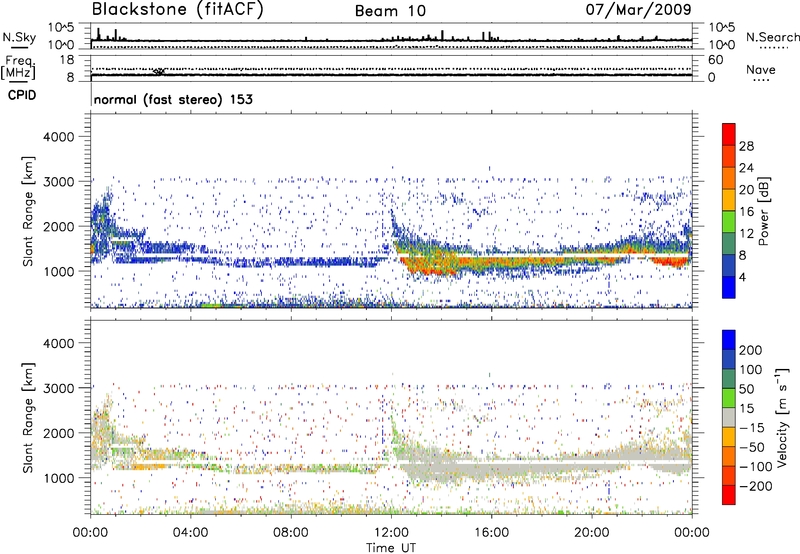Select 'normal (fast stereo) 153' text
This screenshot has height=554, width=800.
173,99
